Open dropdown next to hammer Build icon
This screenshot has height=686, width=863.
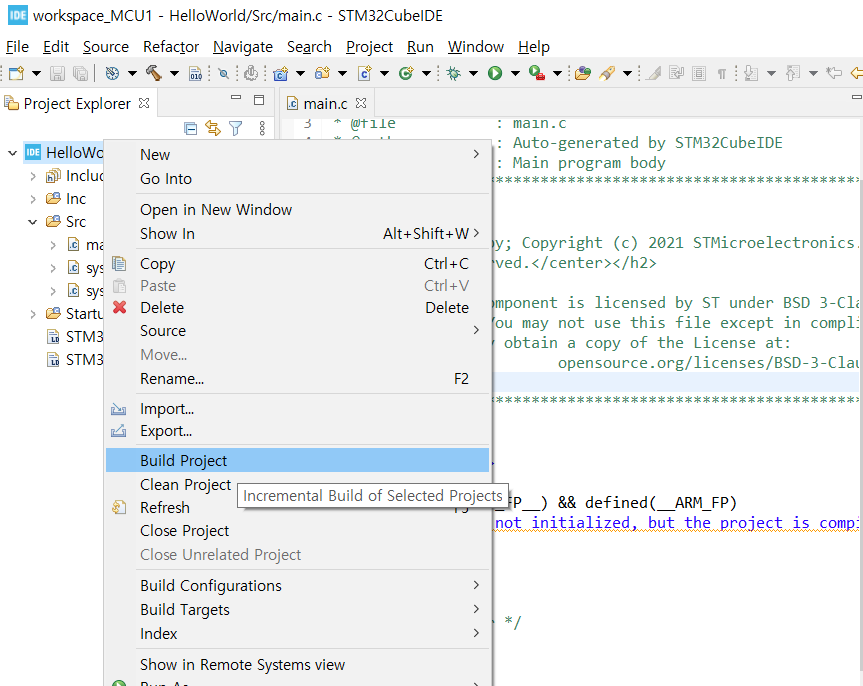pyautogui.click(x=174, y=73)
